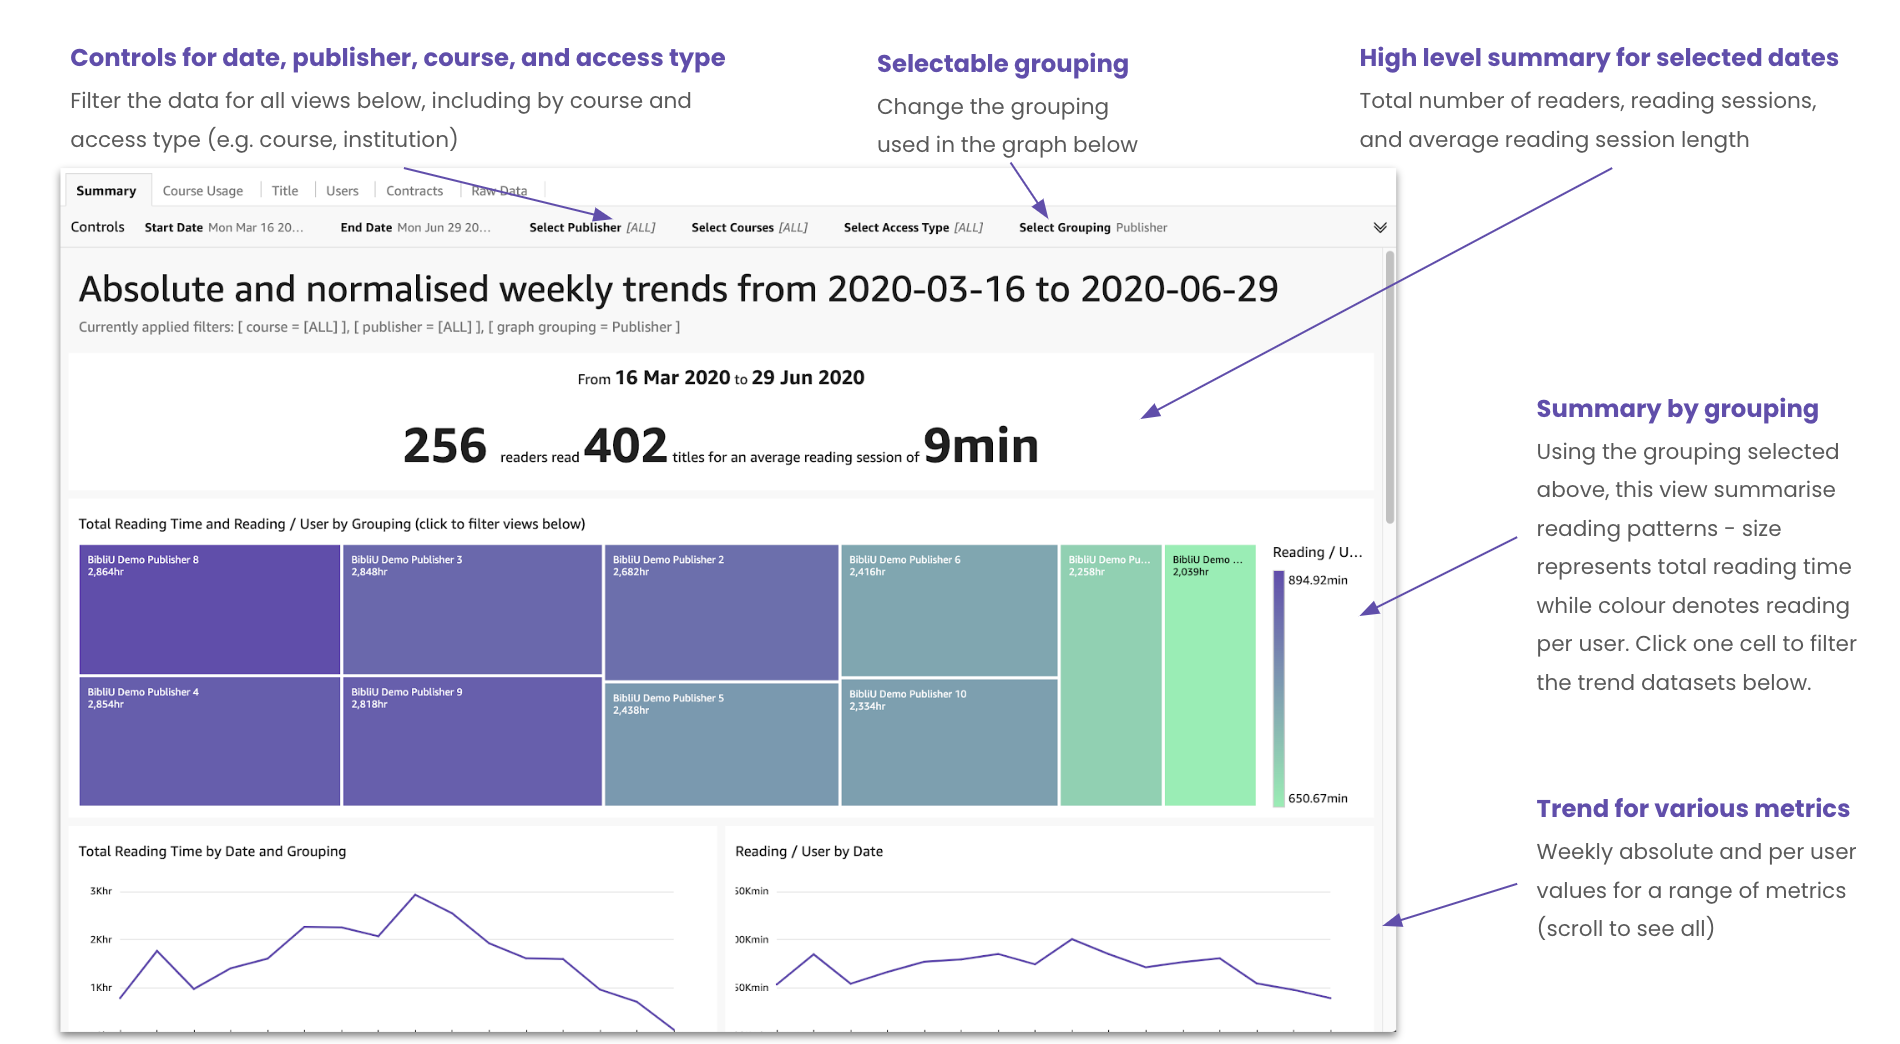1900x1044 pixels.
Task: Open the Select Courses dropdown
Action: point(749,228)
